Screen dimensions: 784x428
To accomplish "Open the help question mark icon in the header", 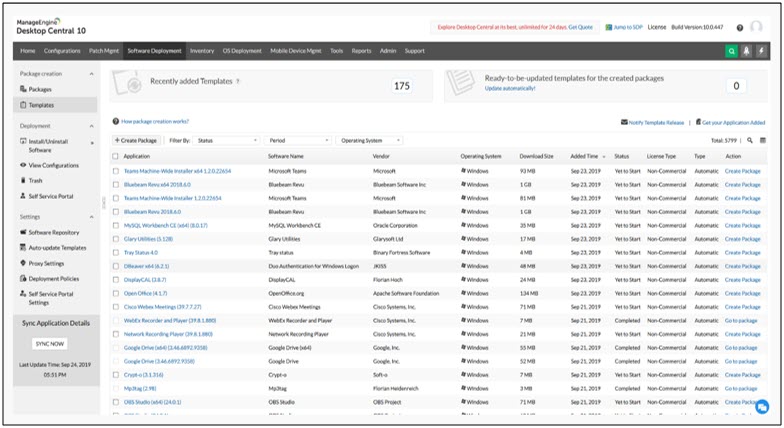I will point(740,28).
